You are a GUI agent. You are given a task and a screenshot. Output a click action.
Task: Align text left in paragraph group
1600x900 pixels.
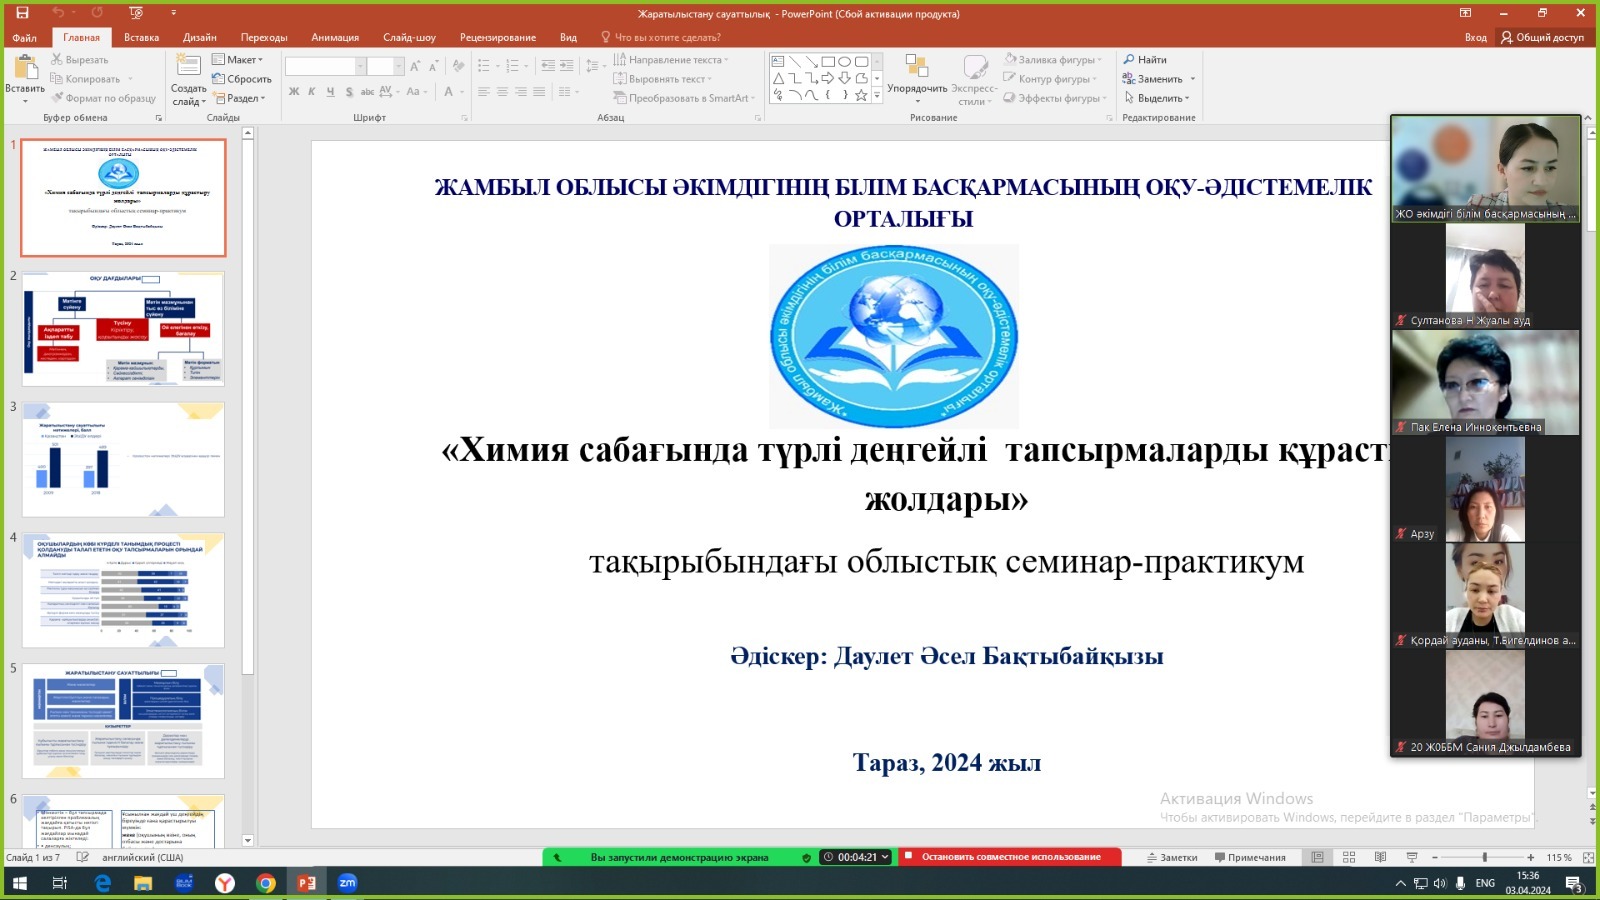pos(484,92)
